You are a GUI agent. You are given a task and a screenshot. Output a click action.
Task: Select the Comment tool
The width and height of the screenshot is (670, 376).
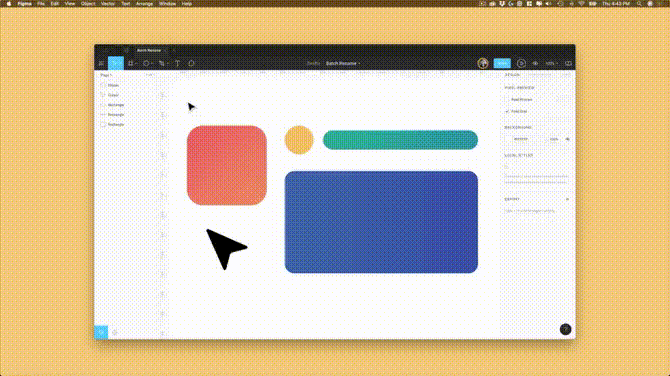tap(191, 63)
